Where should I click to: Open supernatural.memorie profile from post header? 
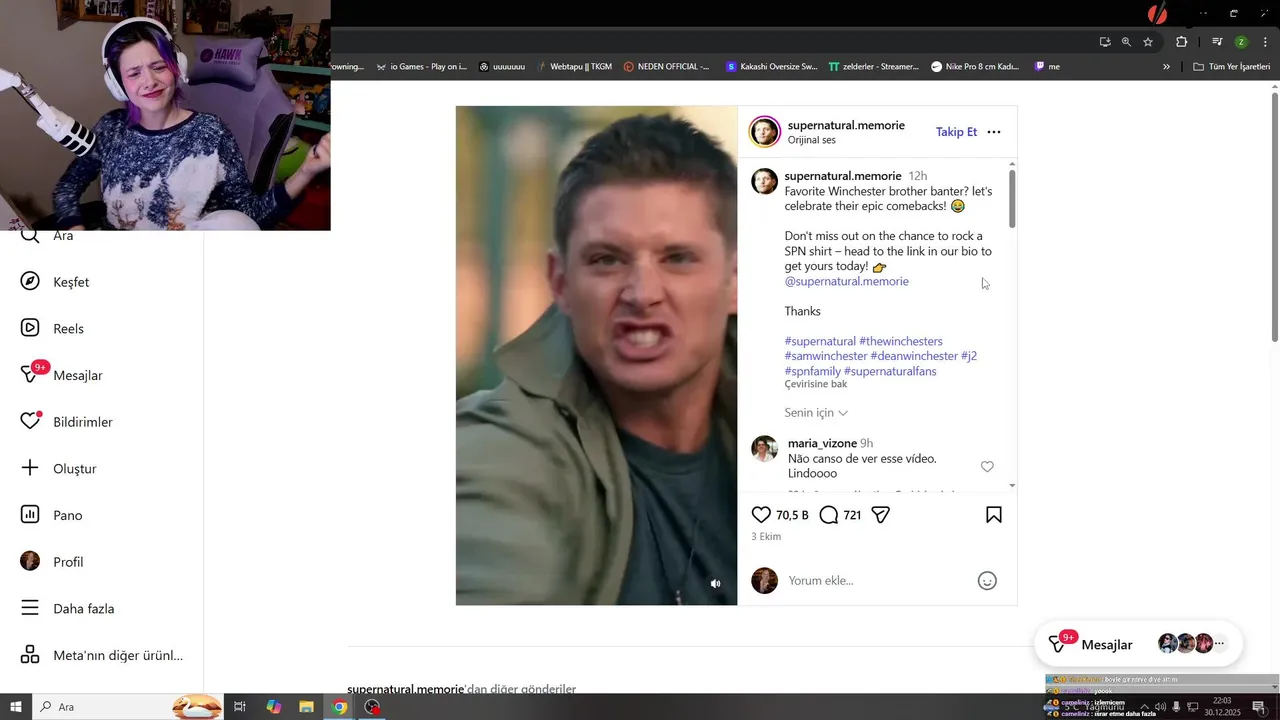[x=846, y=125]
